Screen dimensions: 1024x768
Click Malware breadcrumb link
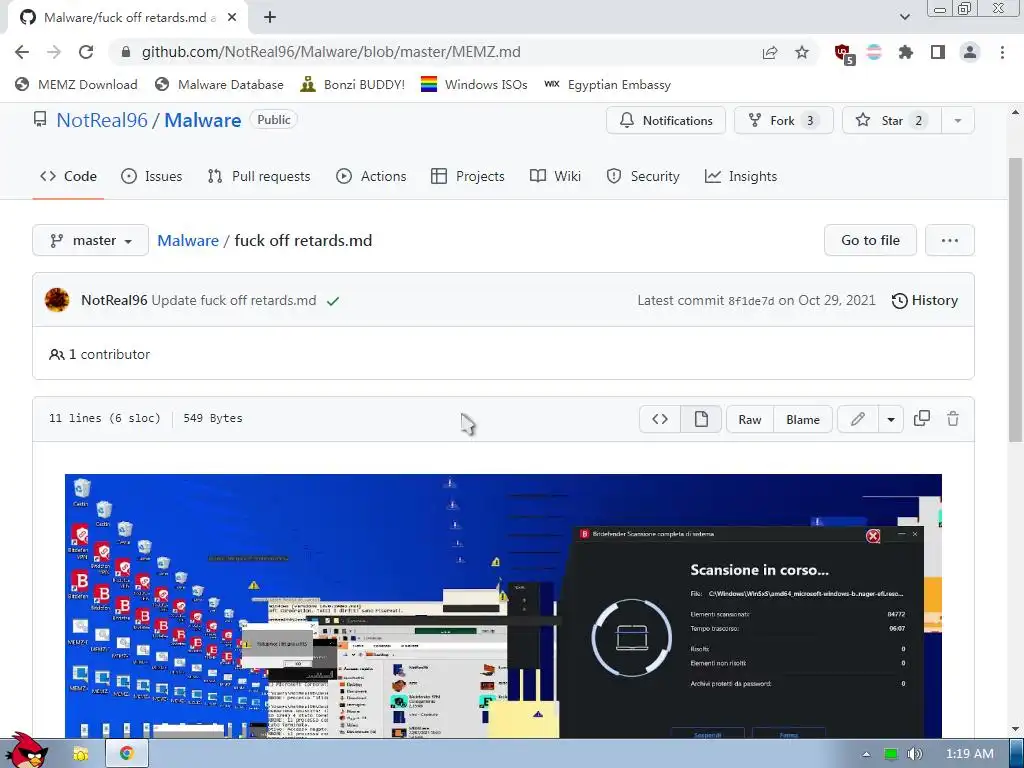[x=188, y=240]
